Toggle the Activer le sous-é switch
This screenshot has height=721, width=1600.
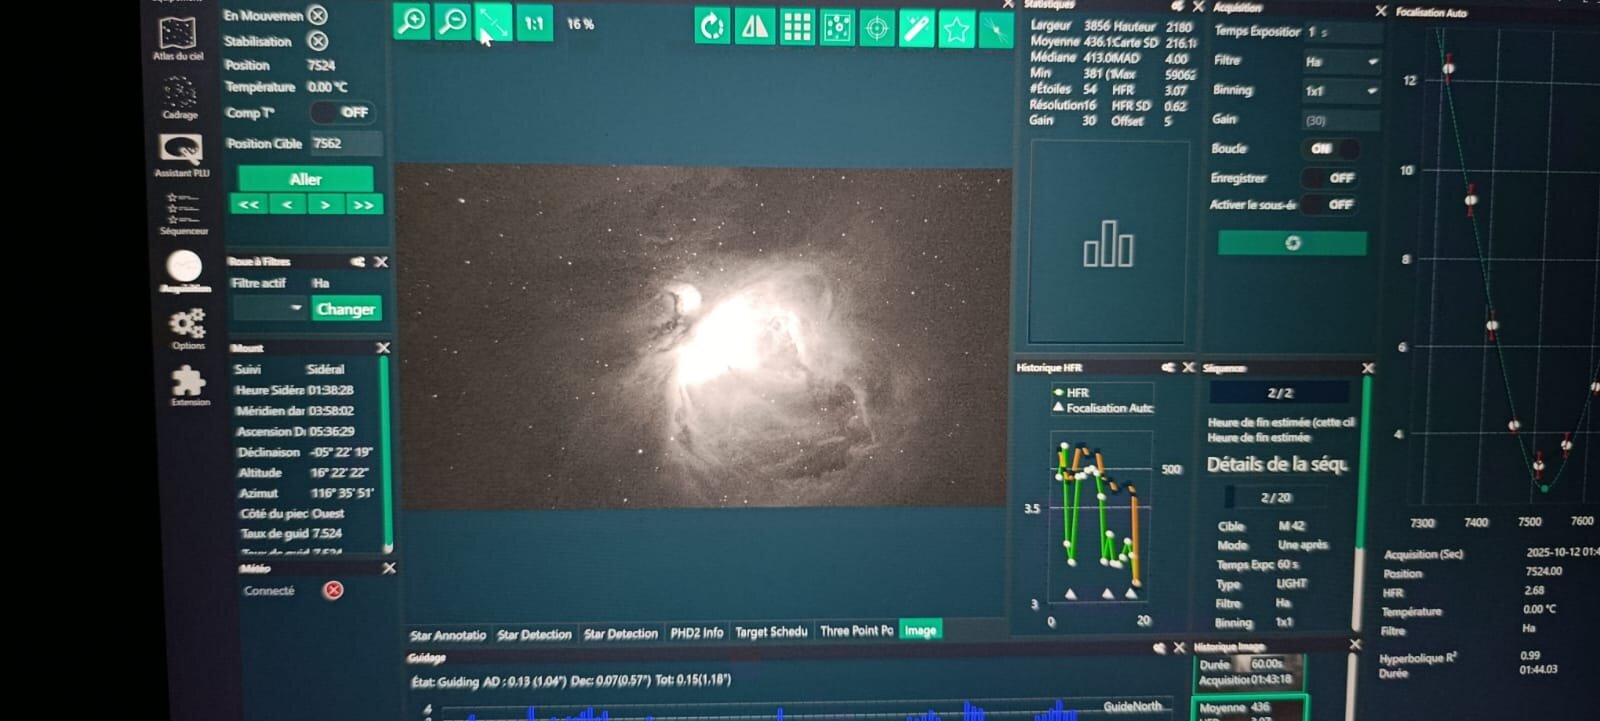1329,204
